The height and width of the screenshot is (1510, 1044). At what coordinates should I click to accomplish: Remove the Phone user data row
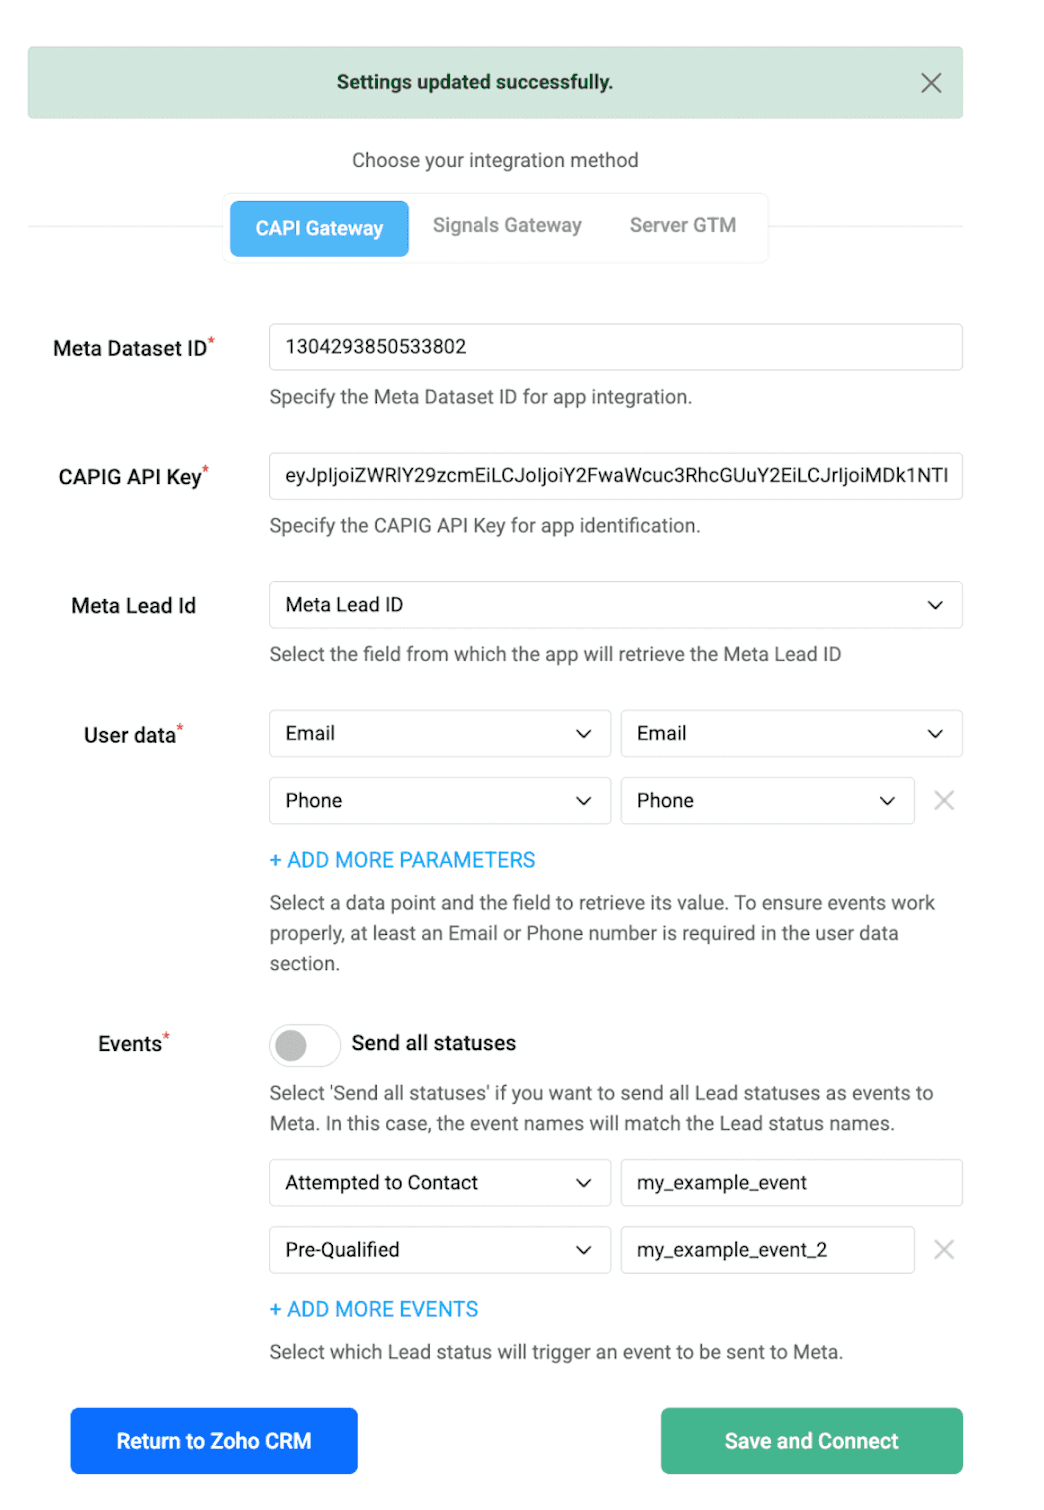tap(943, 800)
